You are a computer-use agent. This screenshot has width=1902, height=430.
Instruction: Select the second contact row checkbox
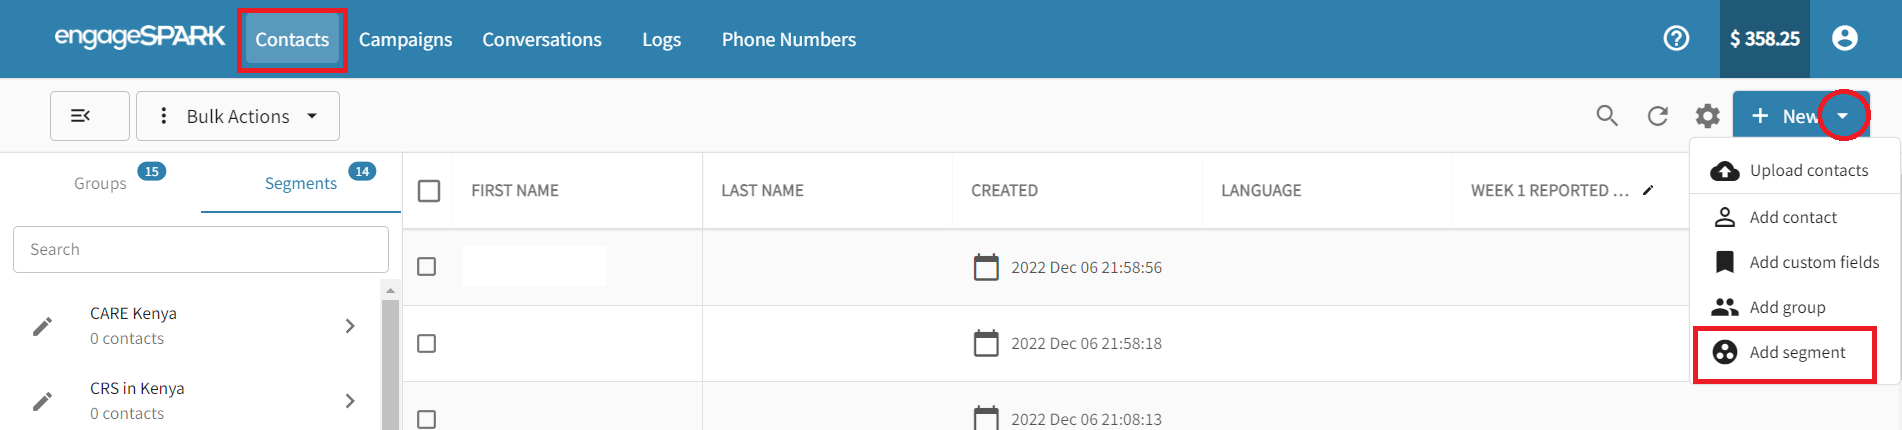[427, 343]
